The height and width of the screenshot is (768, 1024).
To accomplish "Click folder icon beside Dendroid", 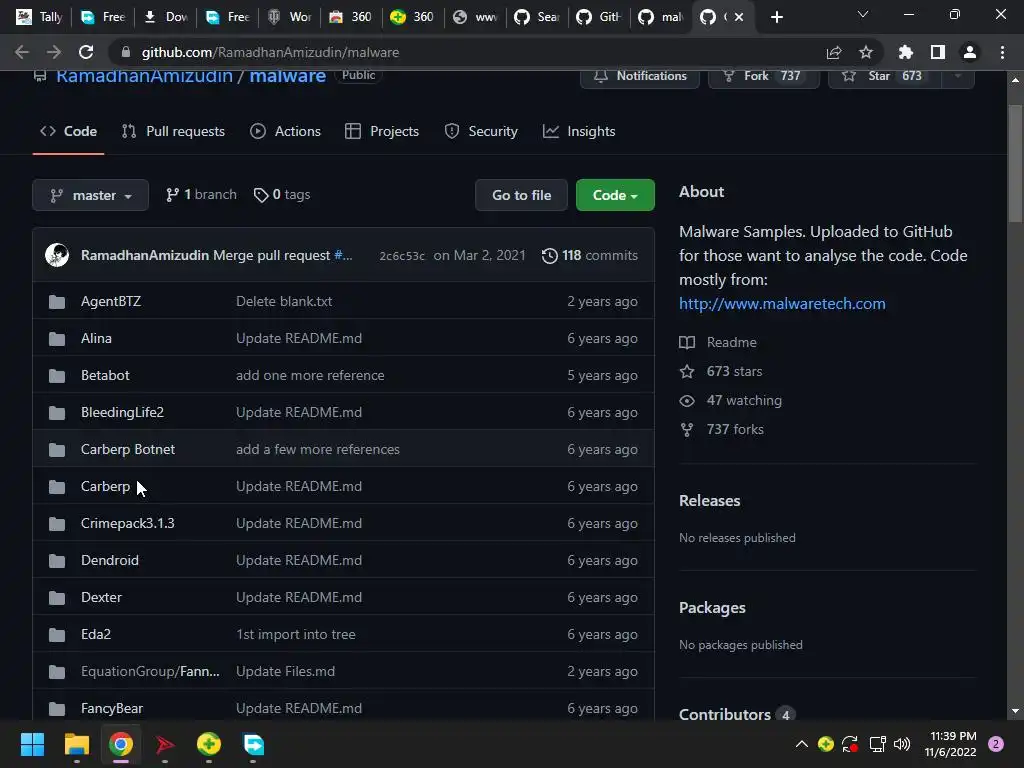I will tap(57, 560).
